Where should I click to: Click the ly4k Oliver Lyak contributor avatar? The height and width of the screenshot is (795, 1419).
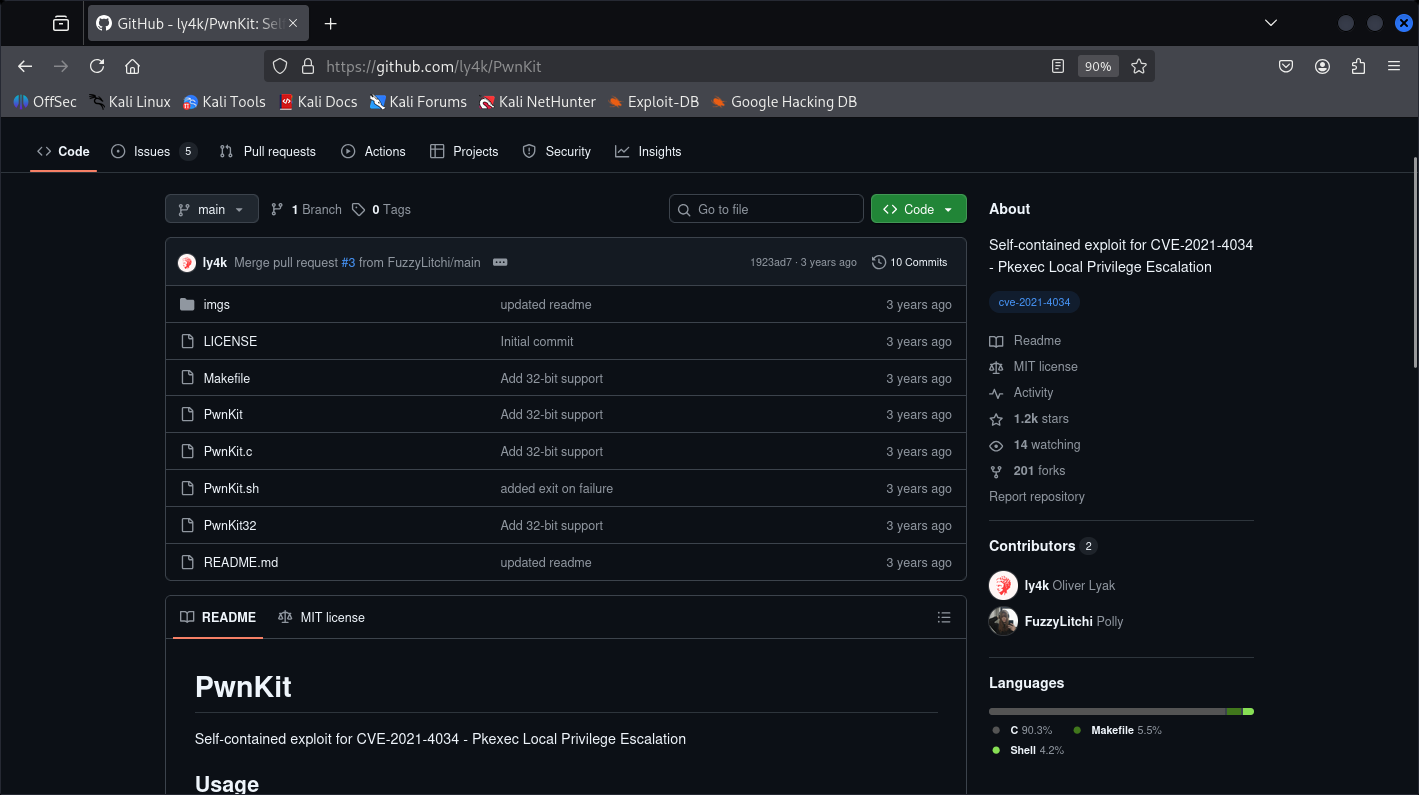[1003, 585]
